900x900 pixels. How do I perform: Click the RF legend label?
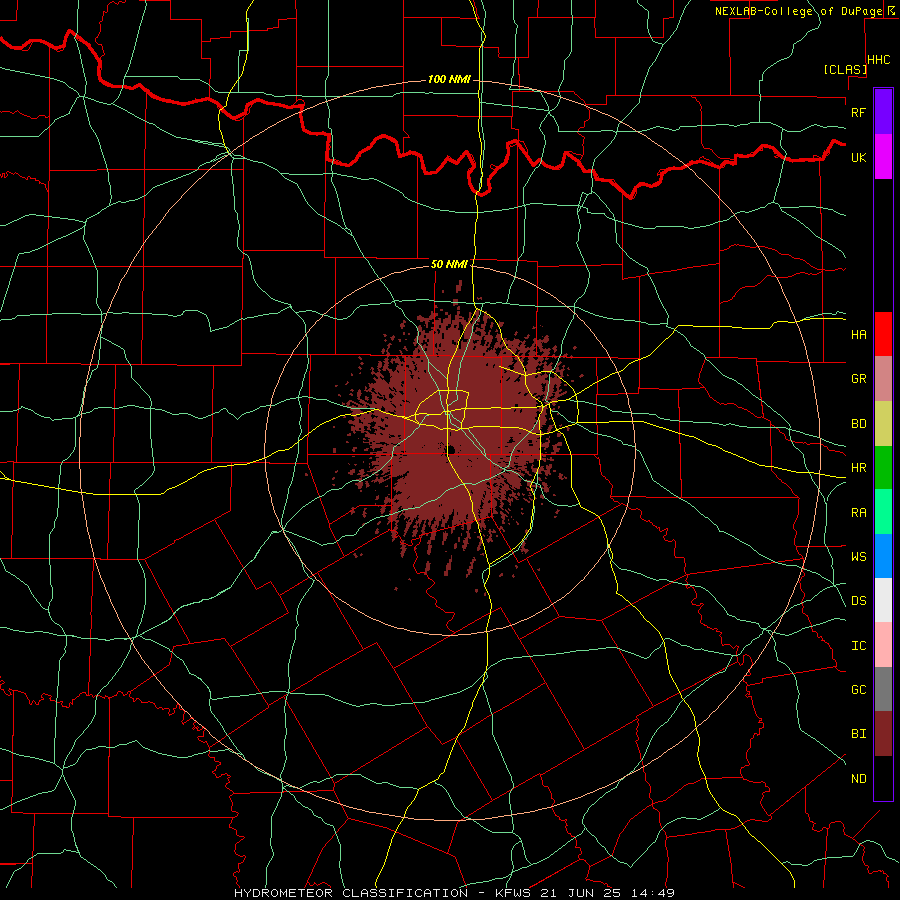click(x=858, y=112)
